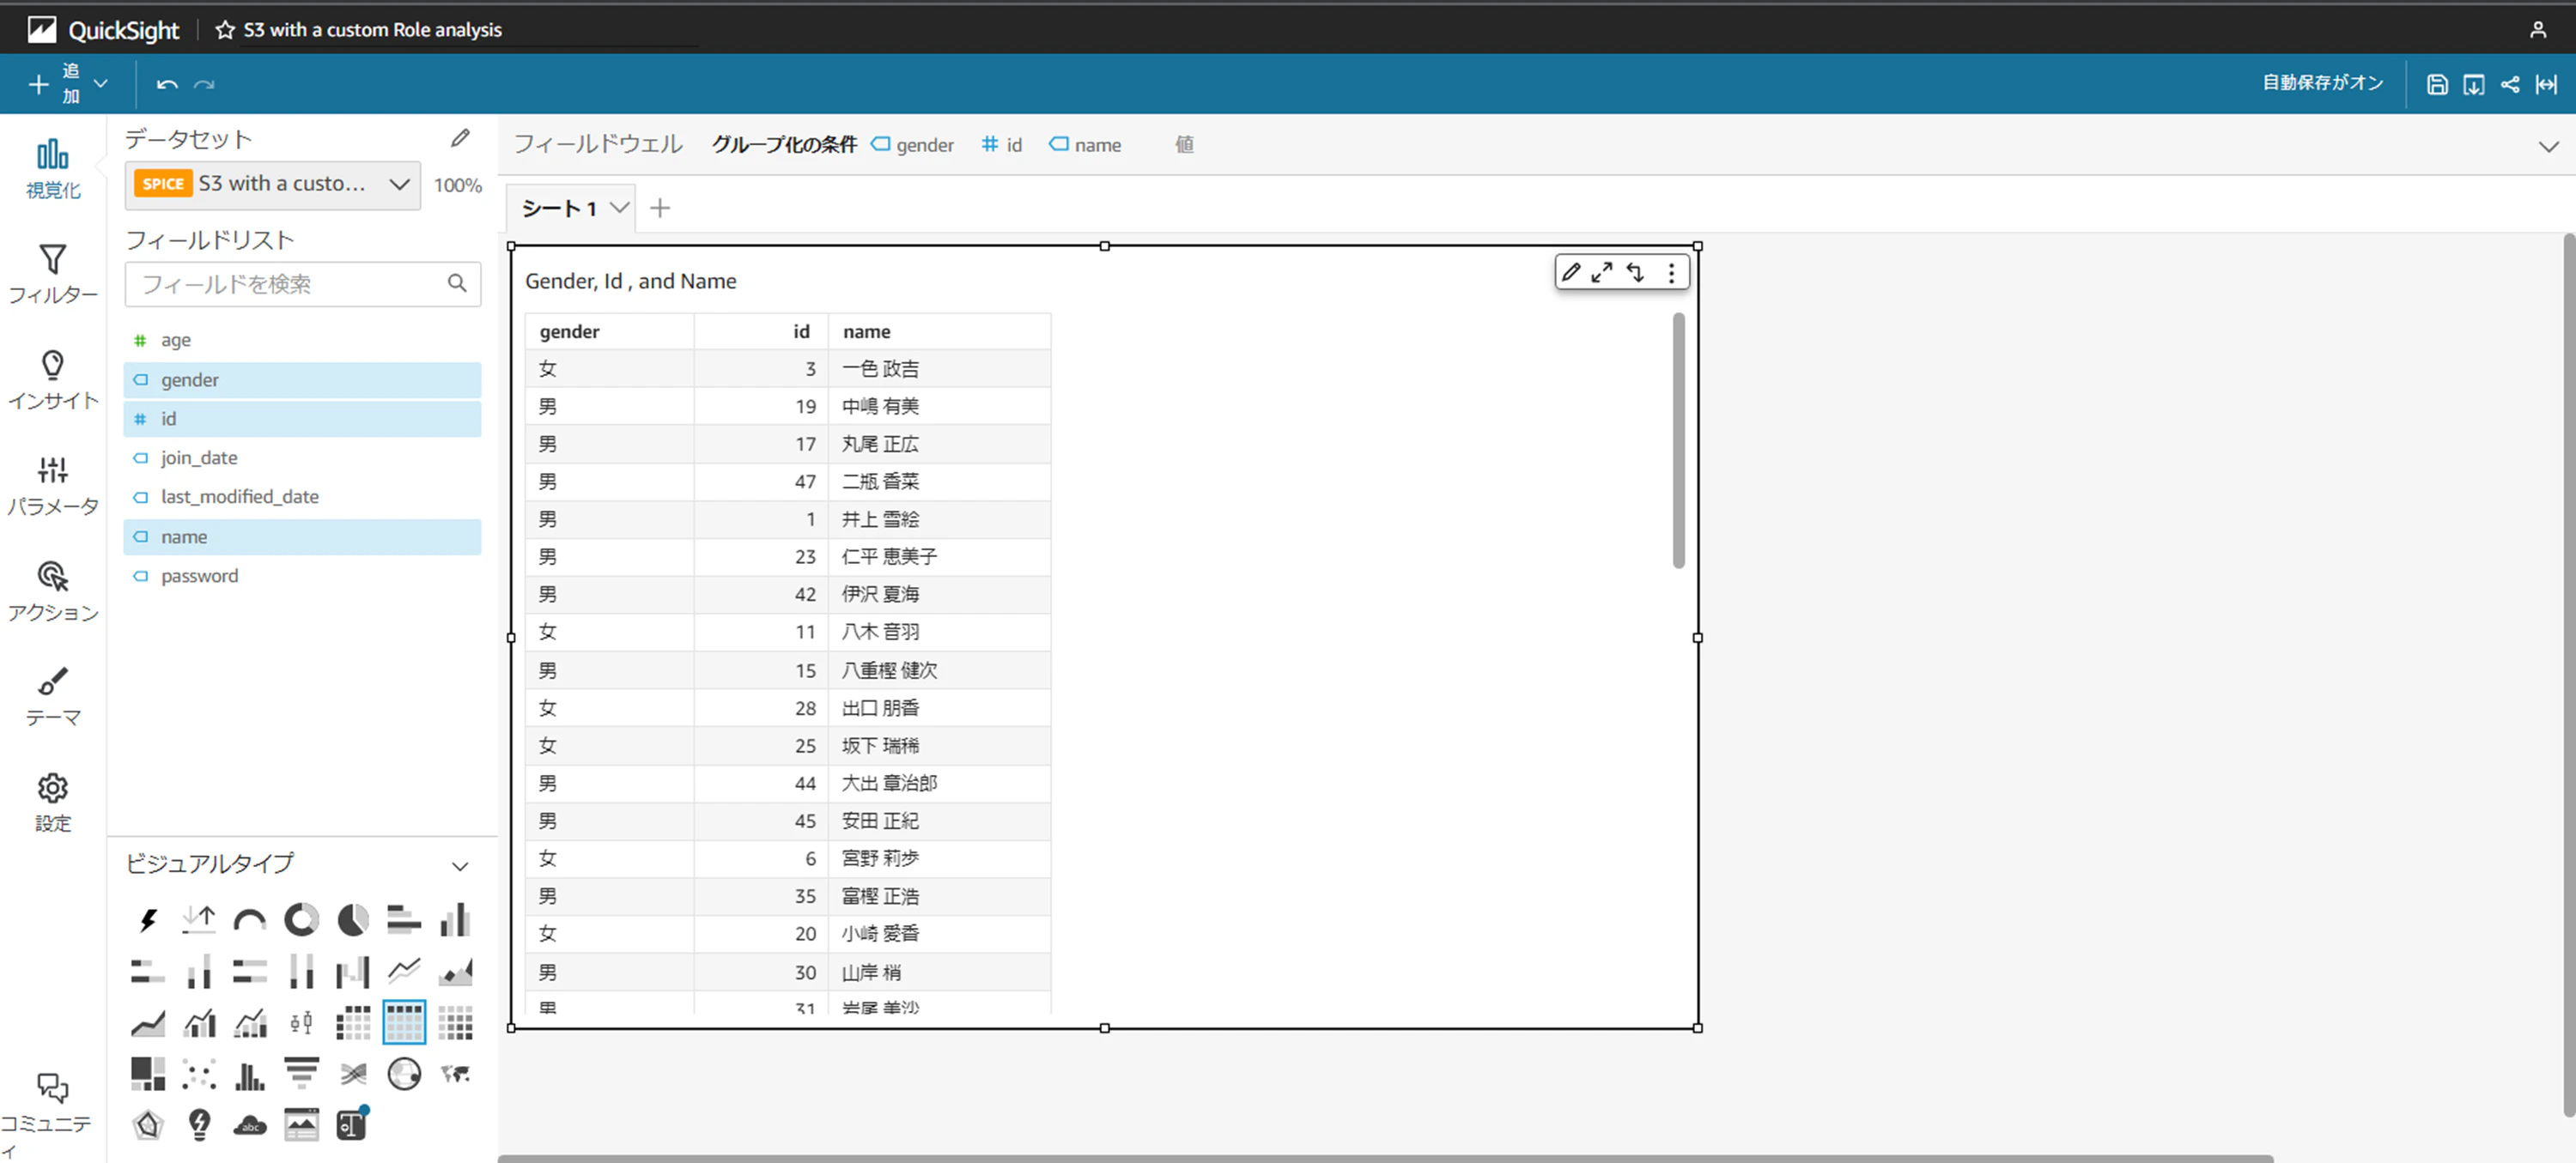Screen dimensions: 2576x1163
Task: Sort by the id column header
Action: (761, 331)
